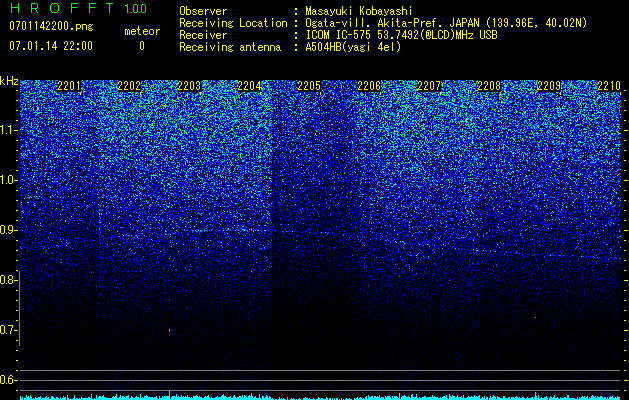Click the 0.9 frequency axis label
Image resolution: width=629 pixels, height=400 pixels.
tap(7, 230)
